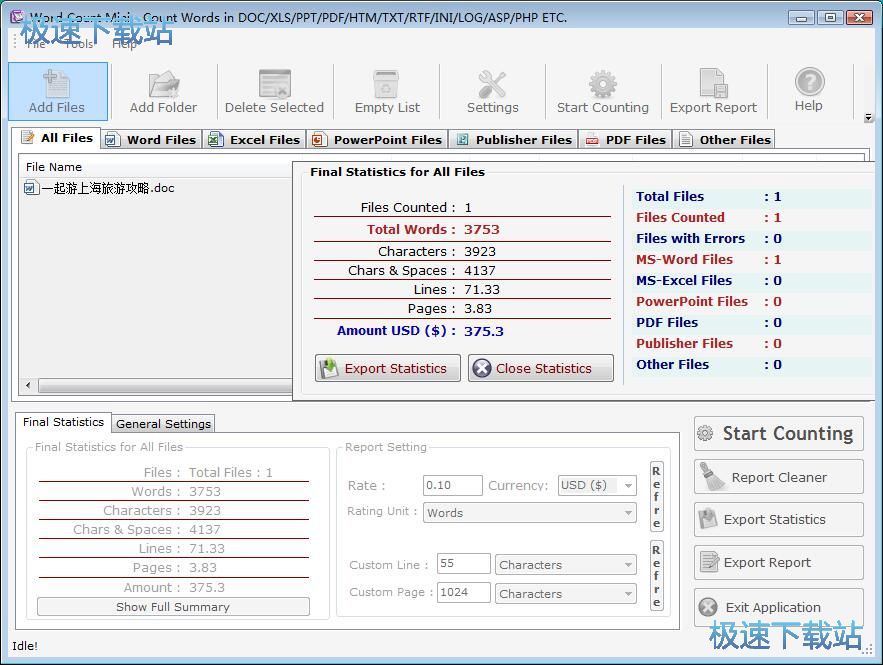Open Settings from the toolbar
This screenshot has height=665, width=883.
[492, 91]
